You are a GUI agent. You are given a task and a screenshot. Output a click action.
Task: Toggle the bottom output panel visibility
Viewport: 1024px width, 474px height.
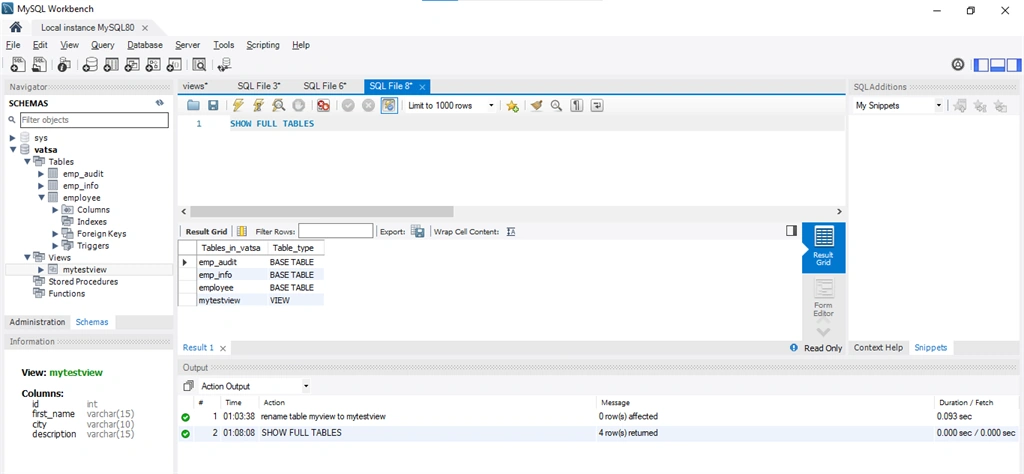click(997, 65)
